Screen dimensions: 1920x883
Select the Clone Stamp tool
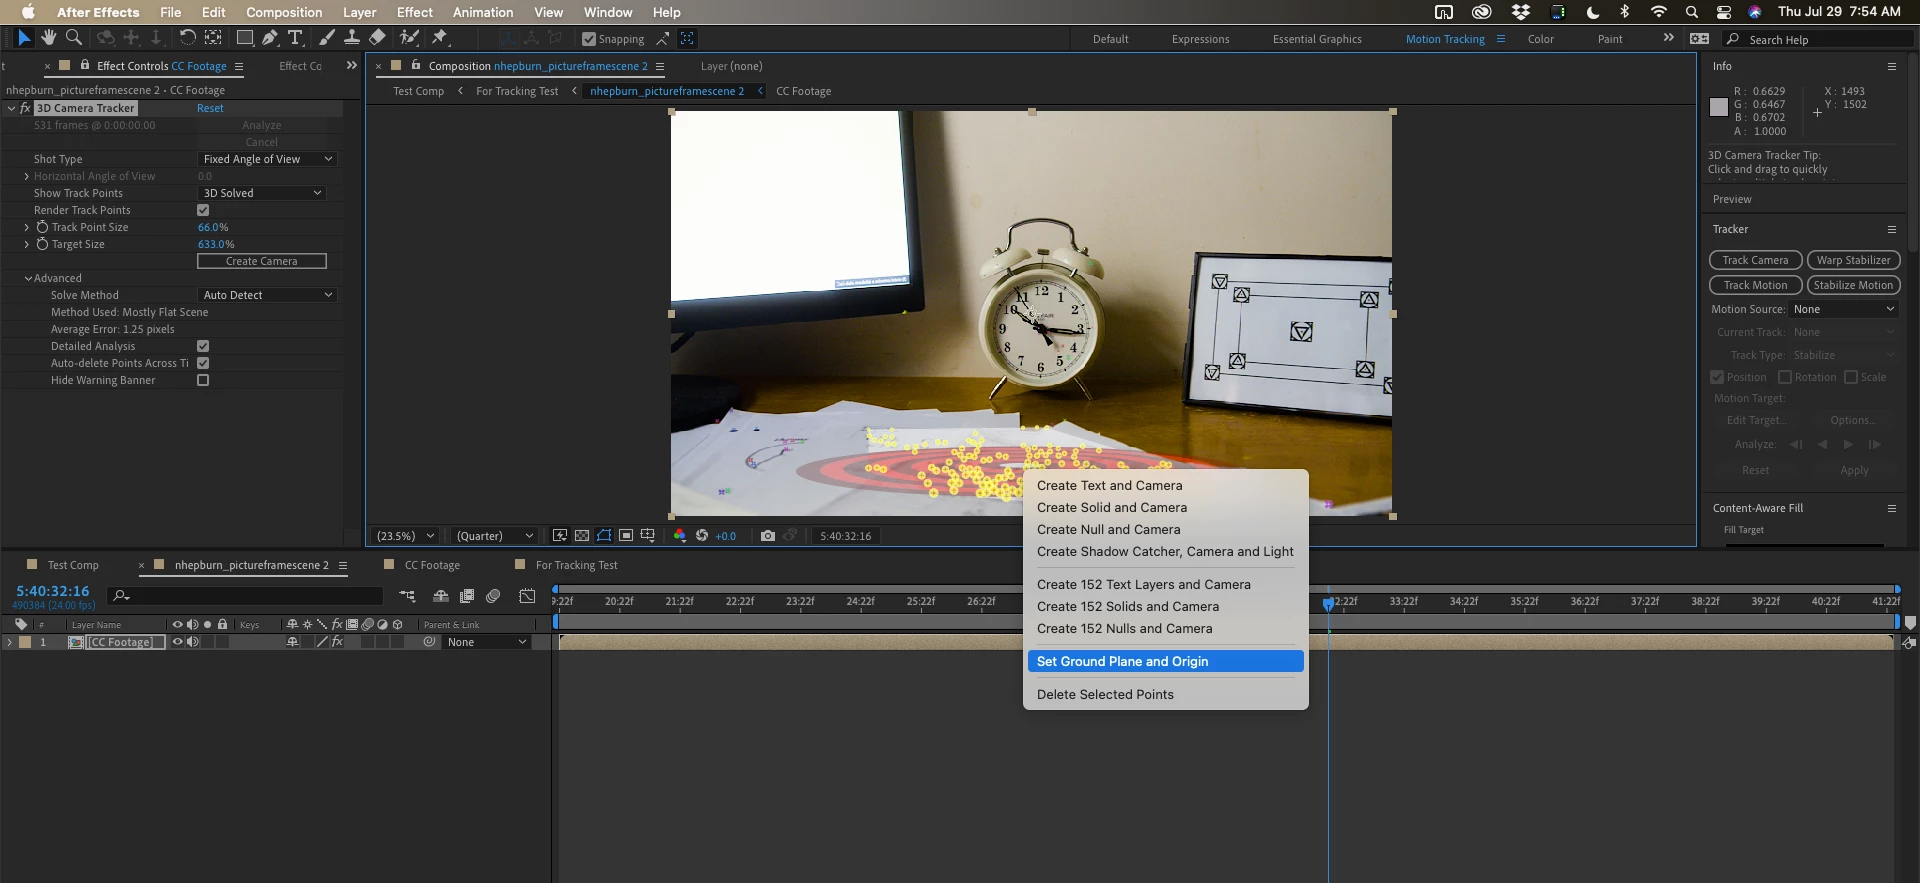352,38
